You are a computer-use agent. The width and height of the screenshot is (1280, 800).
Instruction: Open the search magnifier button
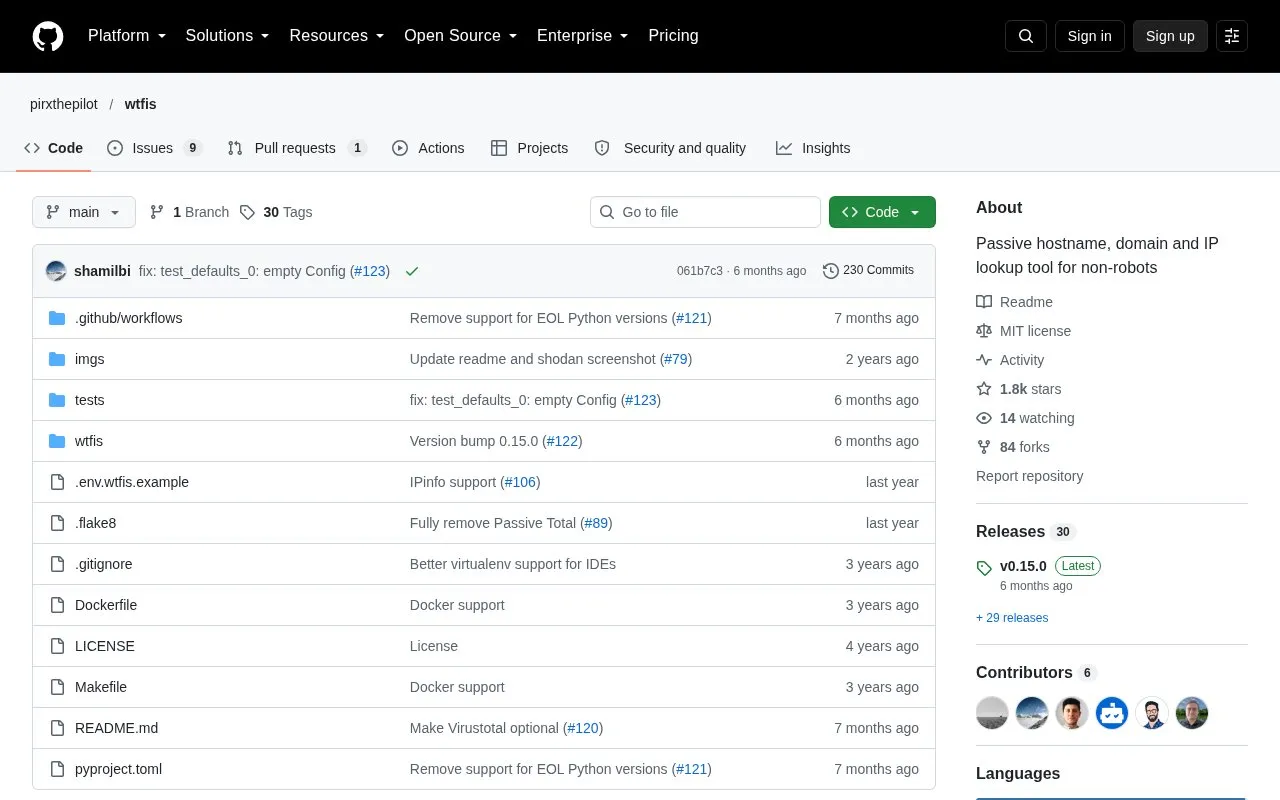coord(1026,36)
